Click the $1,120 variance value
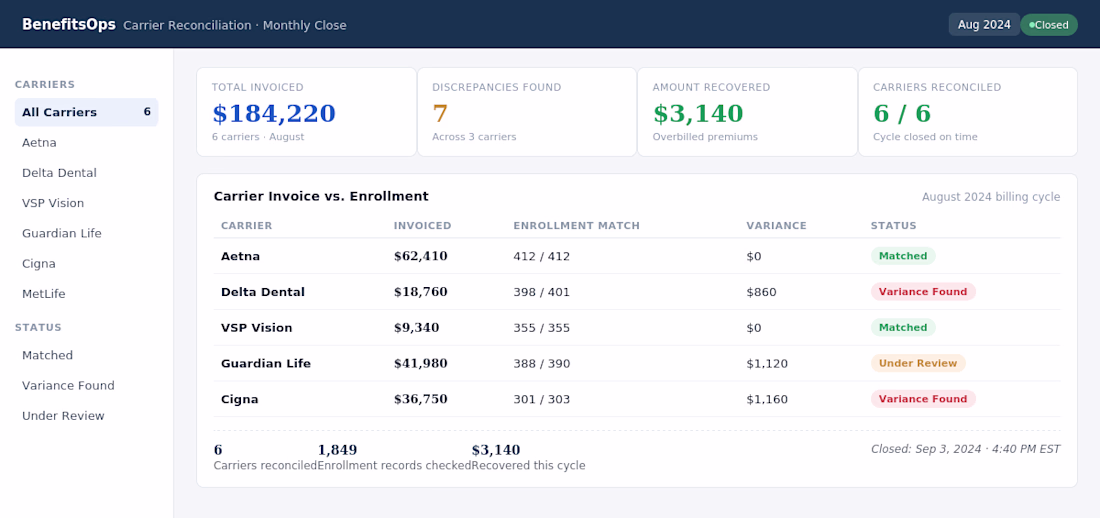The image size is (1100, 518). click(x=767, y=364)
